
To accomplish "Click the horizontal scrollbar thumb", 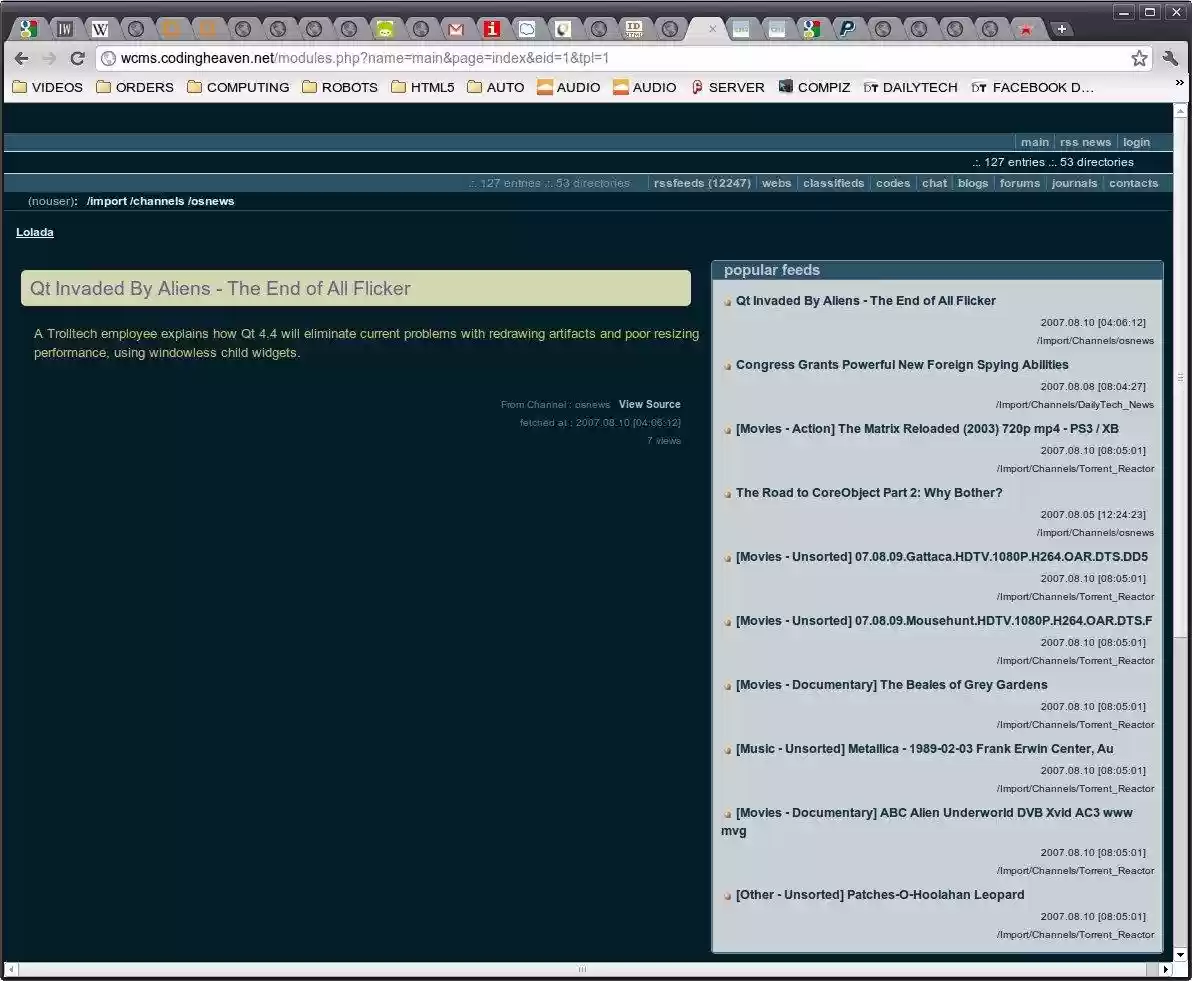I will (582, 970).
